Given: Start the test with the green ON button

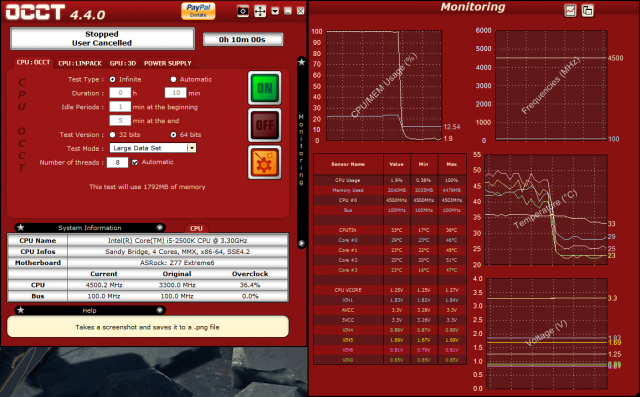Looking at the screenshot, I should click(264, 88).
